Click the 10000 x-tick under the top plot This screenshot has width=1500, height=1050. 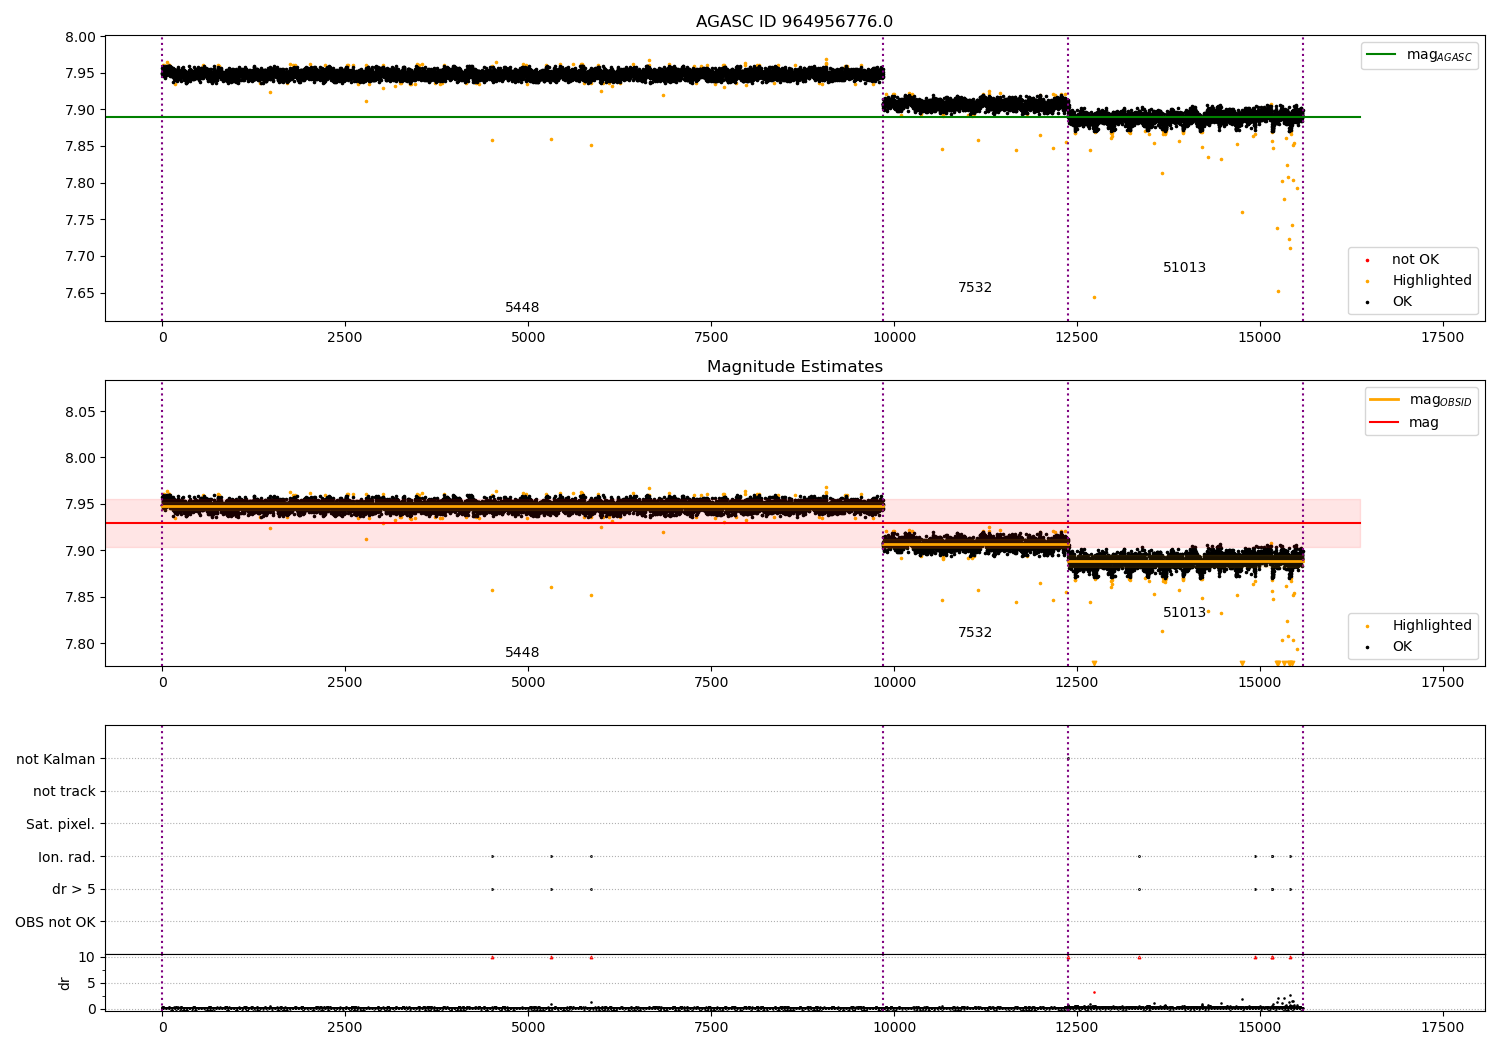pyautogui.click(x=894, y=337)
